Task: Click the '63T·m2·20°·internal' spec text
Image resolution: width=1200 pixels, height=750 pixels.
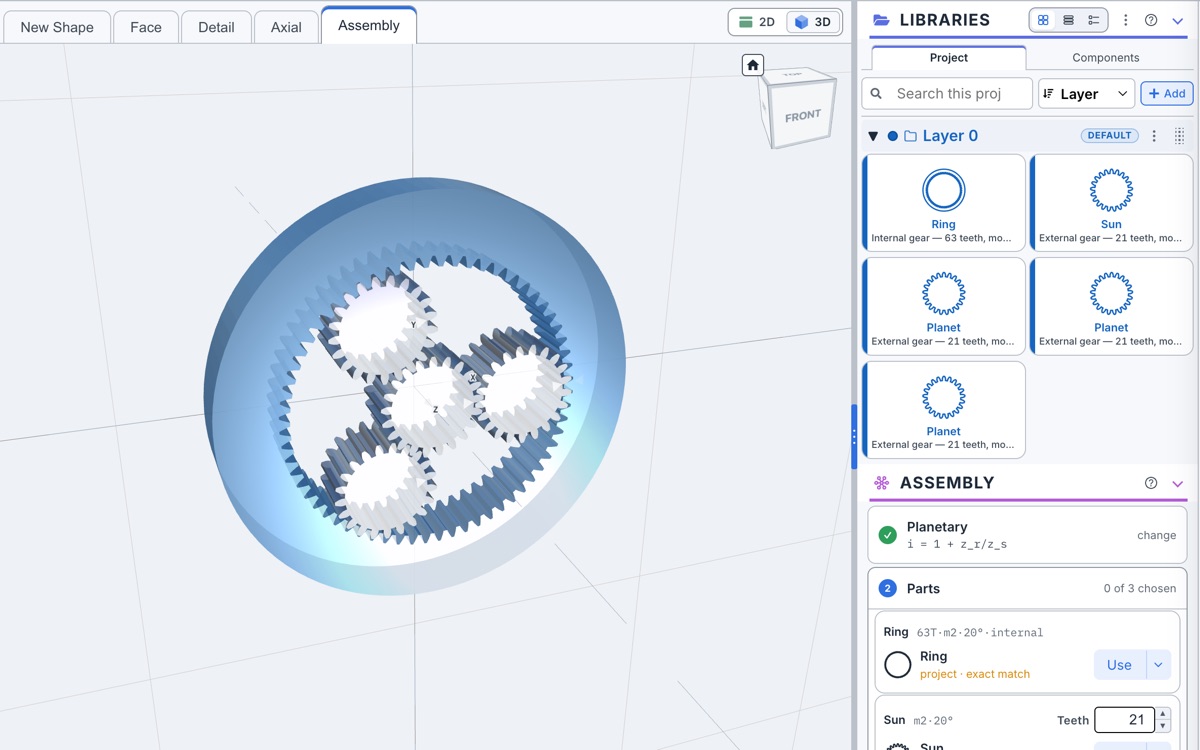Action: 980,632
